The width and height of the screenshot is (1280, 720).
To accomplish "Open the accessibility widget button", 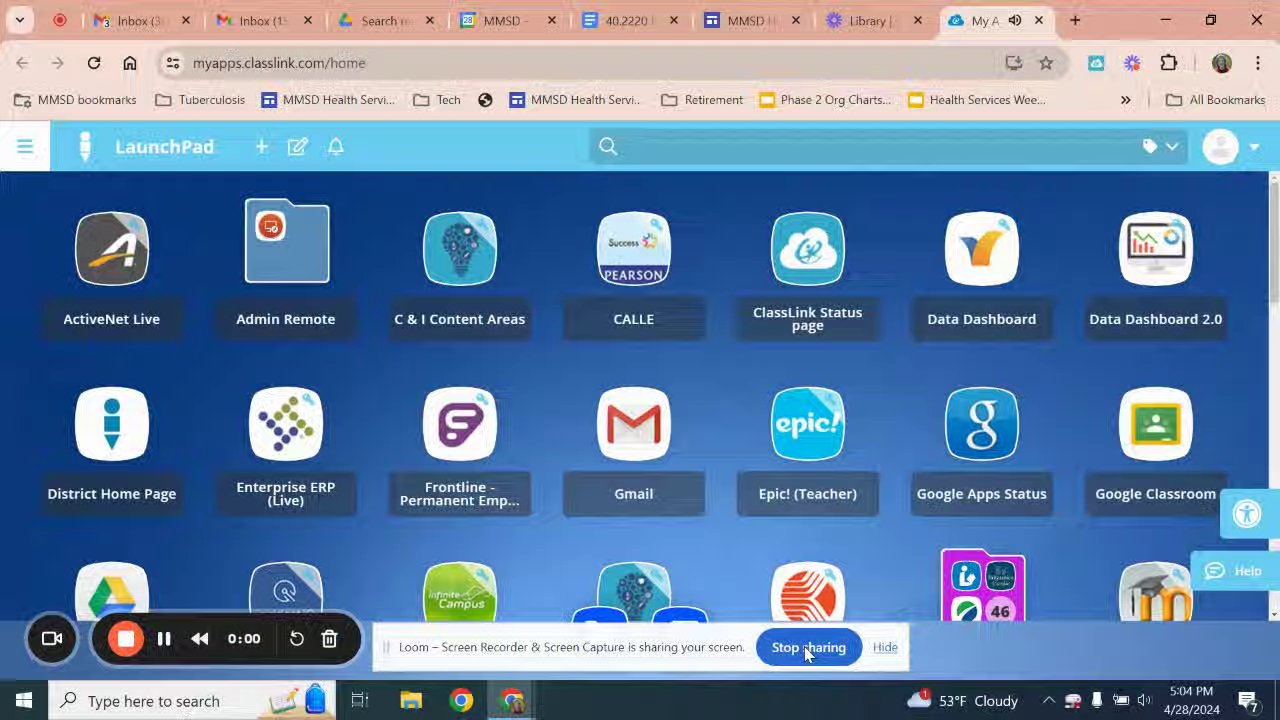I will click(1247, 515).
